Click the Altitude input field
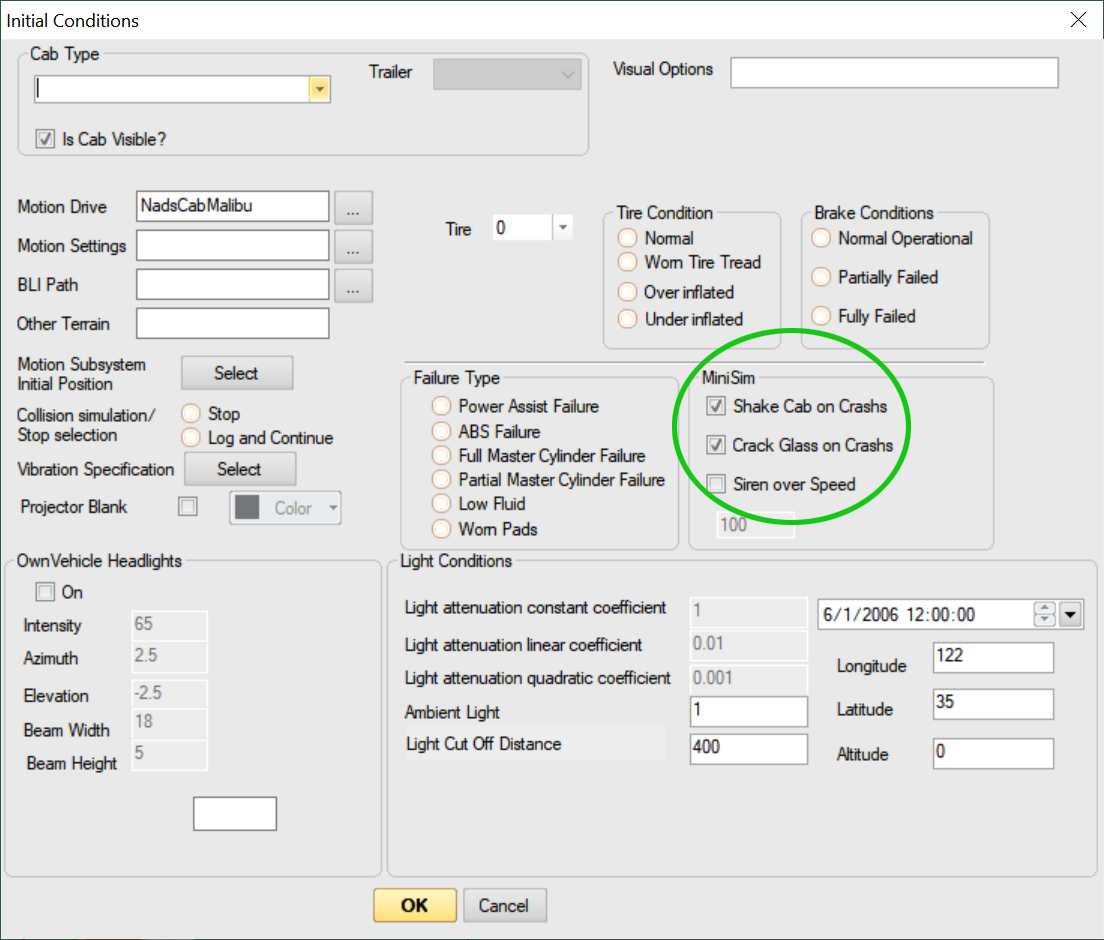The width and height of the screenshot is (1104, 940). pos(993,753)
